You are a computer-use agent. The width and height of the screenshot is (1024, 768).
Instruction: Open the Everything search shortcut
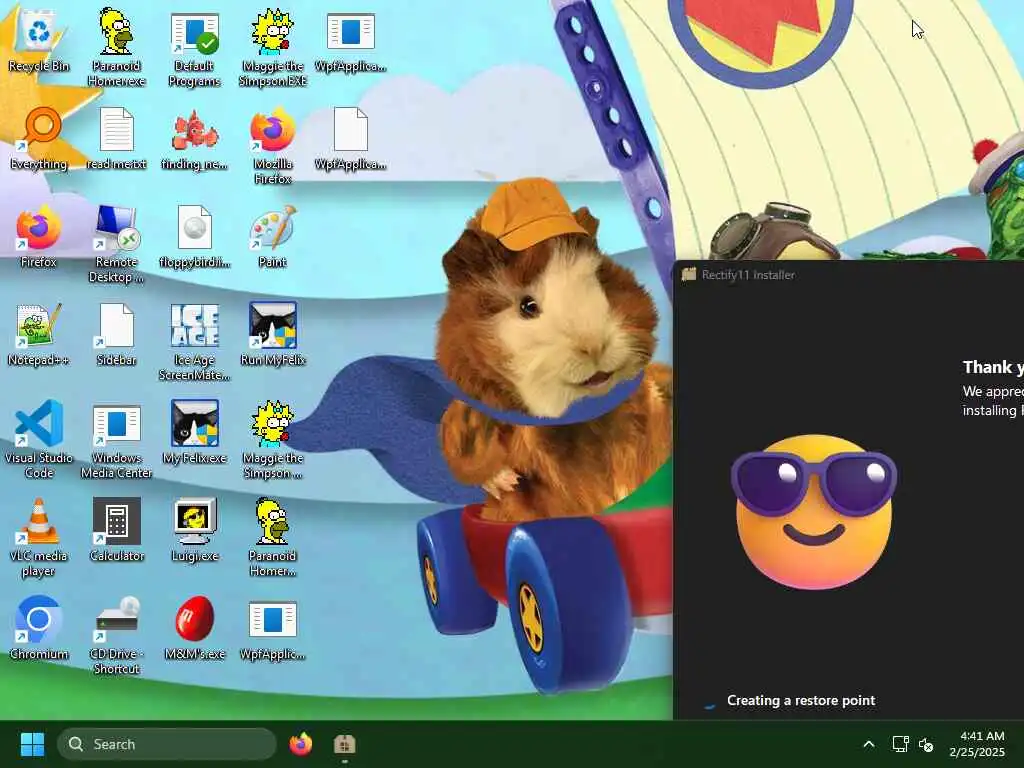coord(39,138)
